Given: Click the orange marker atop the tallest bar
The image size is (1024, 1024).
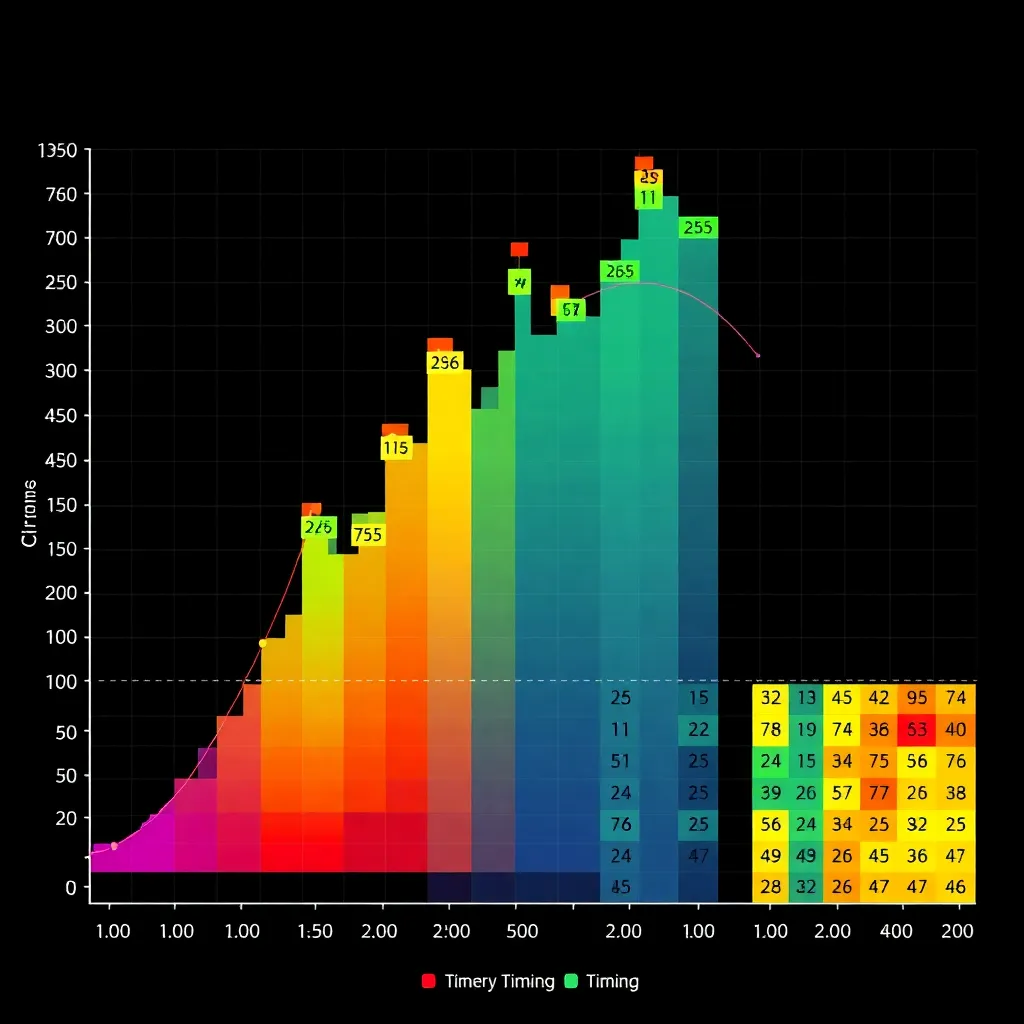Looking at the screenshot, I should (644, 163).
